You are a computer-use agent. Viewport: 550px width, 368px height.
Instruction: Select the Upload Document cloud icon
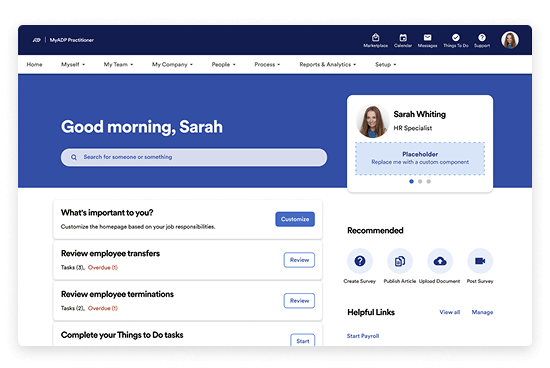point(440,261)
